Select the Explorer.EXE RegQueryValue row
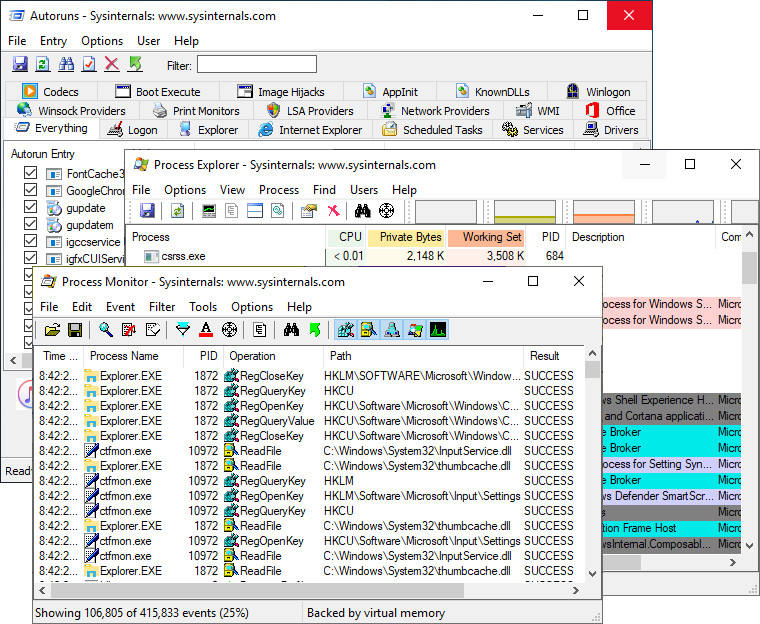 [x=310, y=421]
